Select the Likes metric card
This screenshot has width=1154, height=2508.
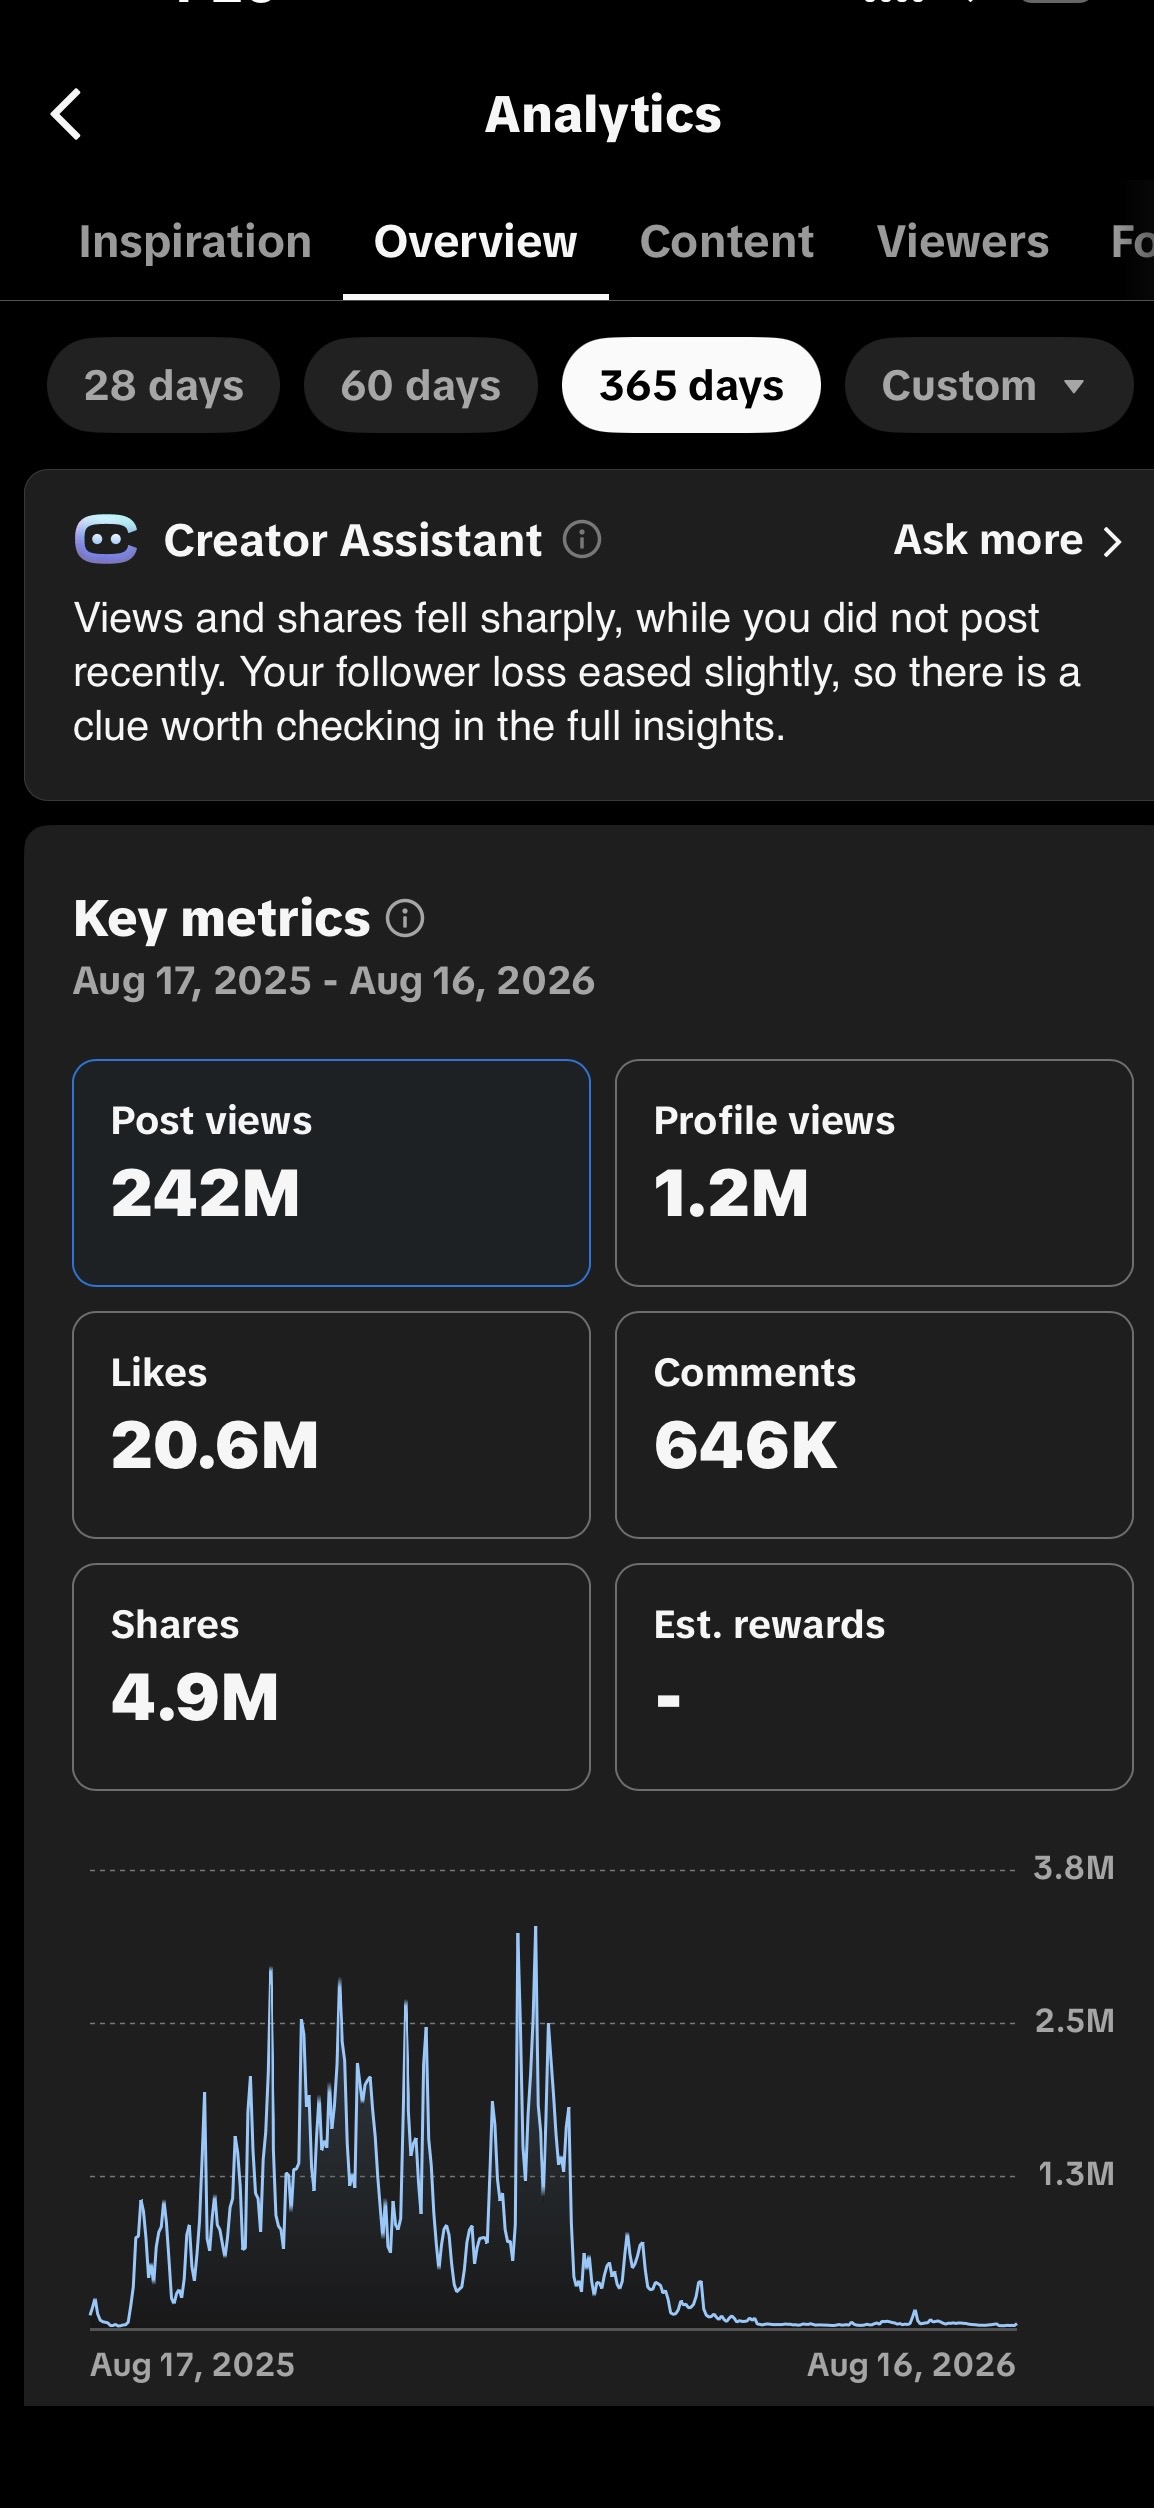[331, 1425]
